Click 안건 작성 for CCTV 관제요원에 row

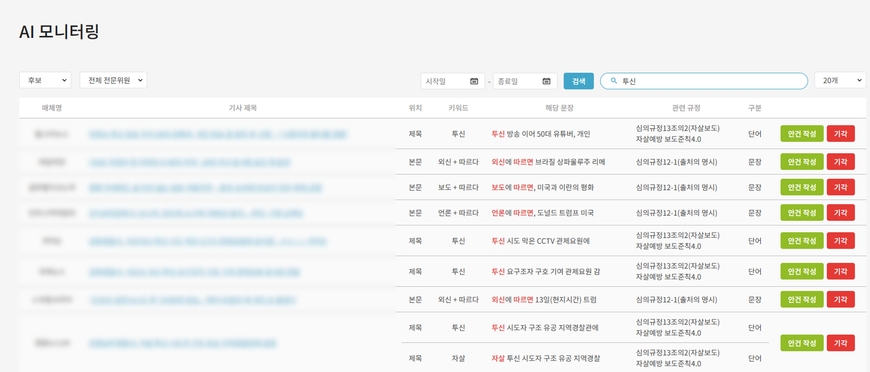point(802,241)
